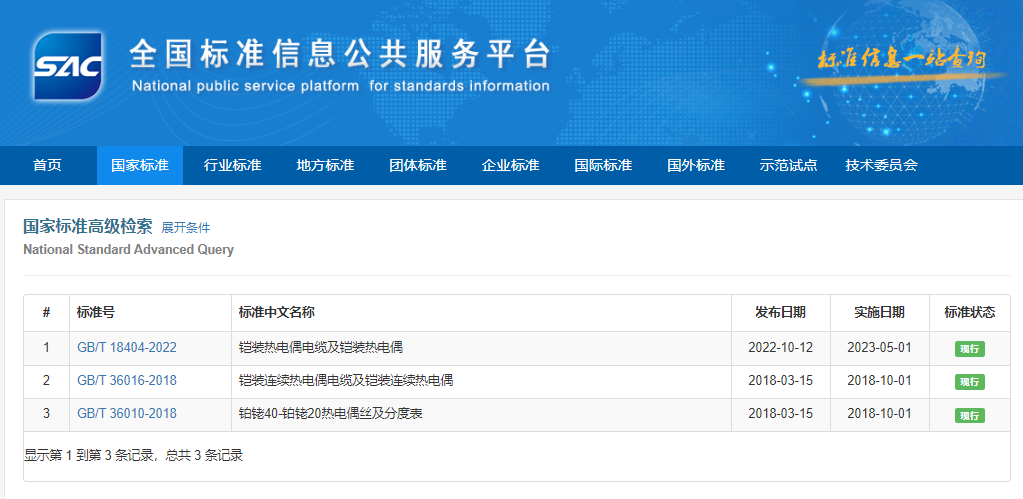The image size is (1023, 499).
Task: Open the 国外标准 section
Action: [696, 166]
